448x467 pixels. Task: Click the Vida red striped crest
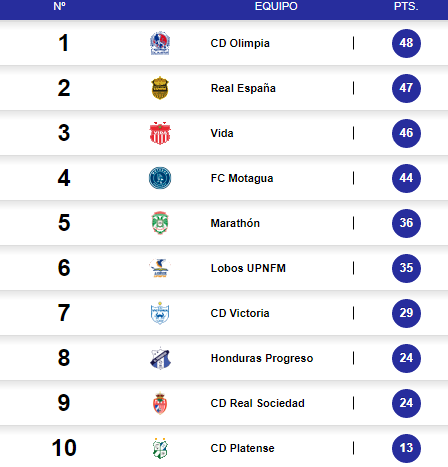tap(160, 133)
